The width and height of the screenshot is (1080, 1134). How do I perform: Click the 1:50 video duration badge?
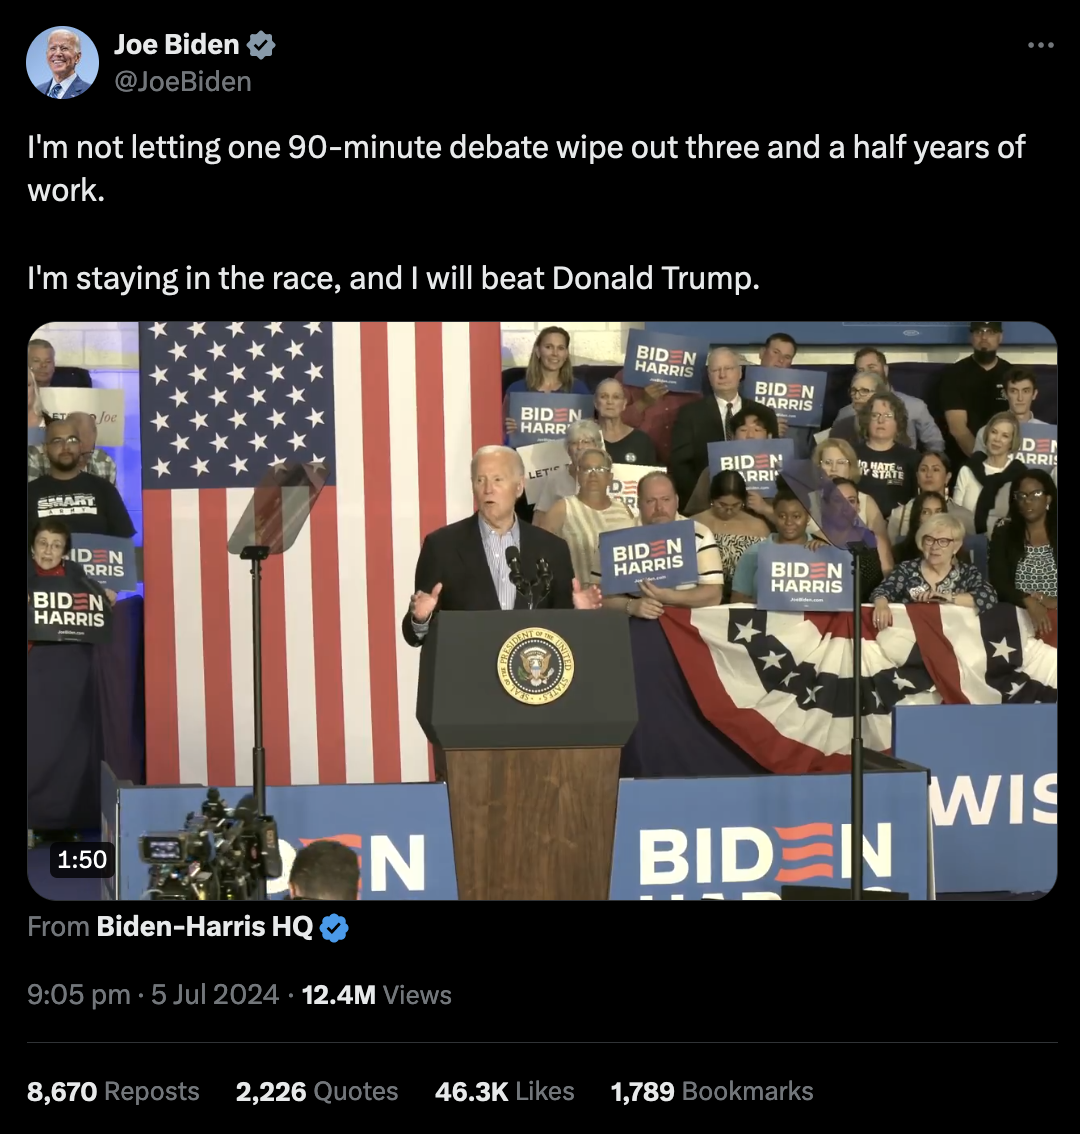(x=82, y=859)
